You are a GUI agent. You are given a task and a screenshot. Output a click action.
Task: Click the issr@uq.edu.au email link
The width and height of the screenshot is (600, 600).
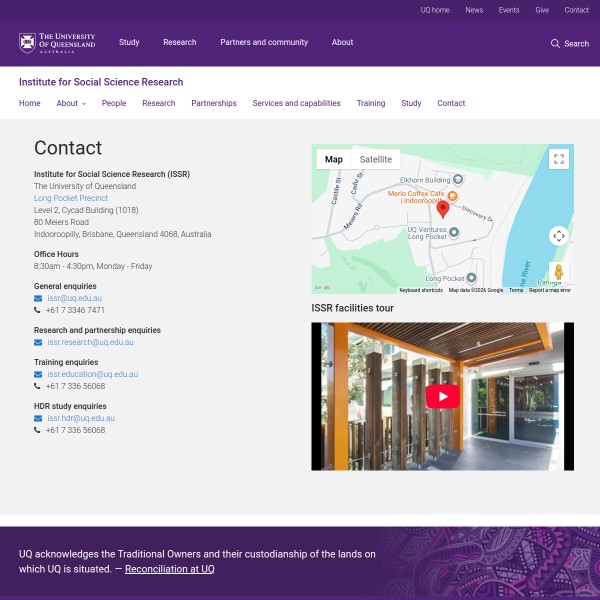74,298
